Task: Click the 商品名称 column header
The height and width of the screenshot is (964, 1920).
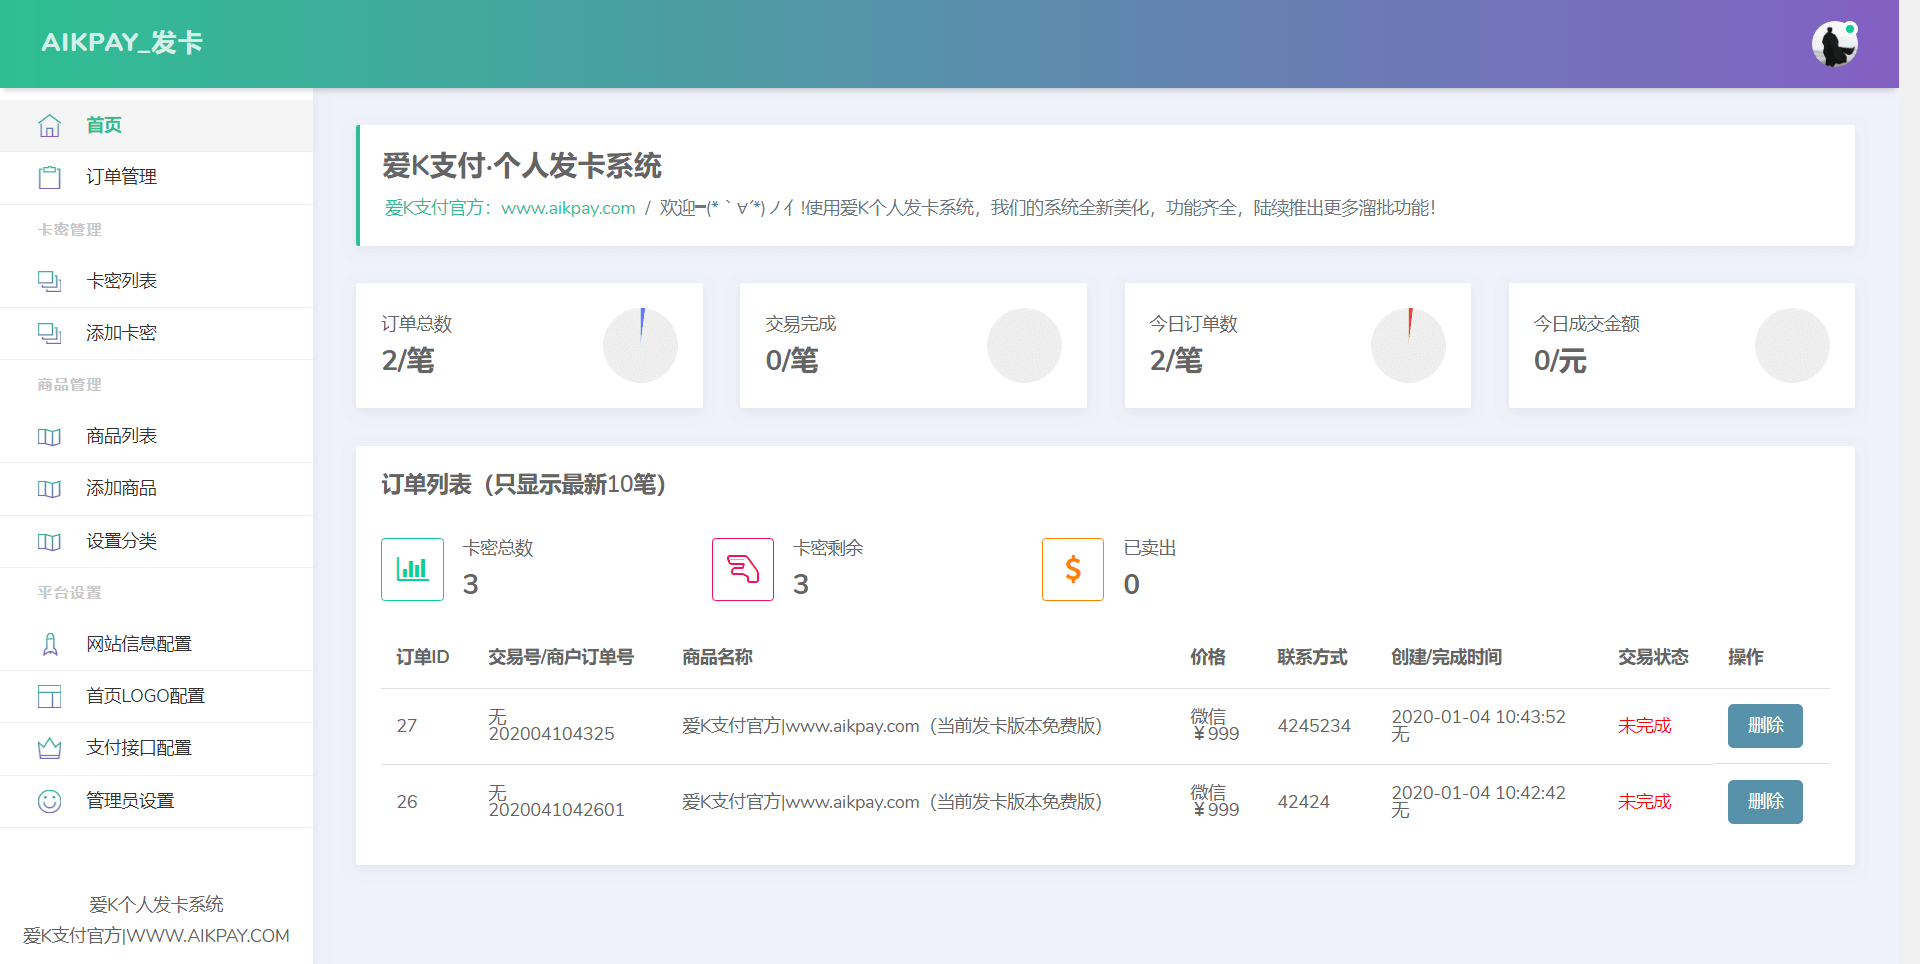Action: pos(717,657)
